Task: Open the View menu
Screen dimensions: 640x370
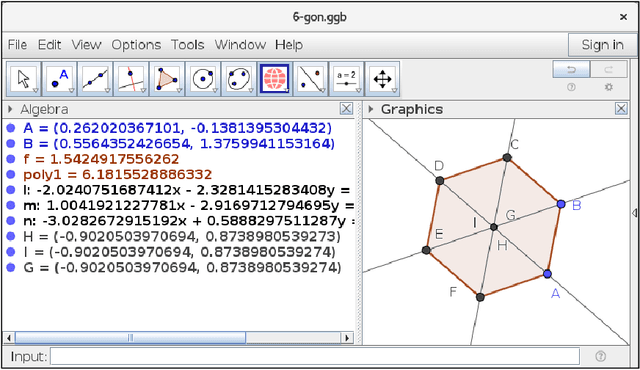Action: [x=87, y=45]
